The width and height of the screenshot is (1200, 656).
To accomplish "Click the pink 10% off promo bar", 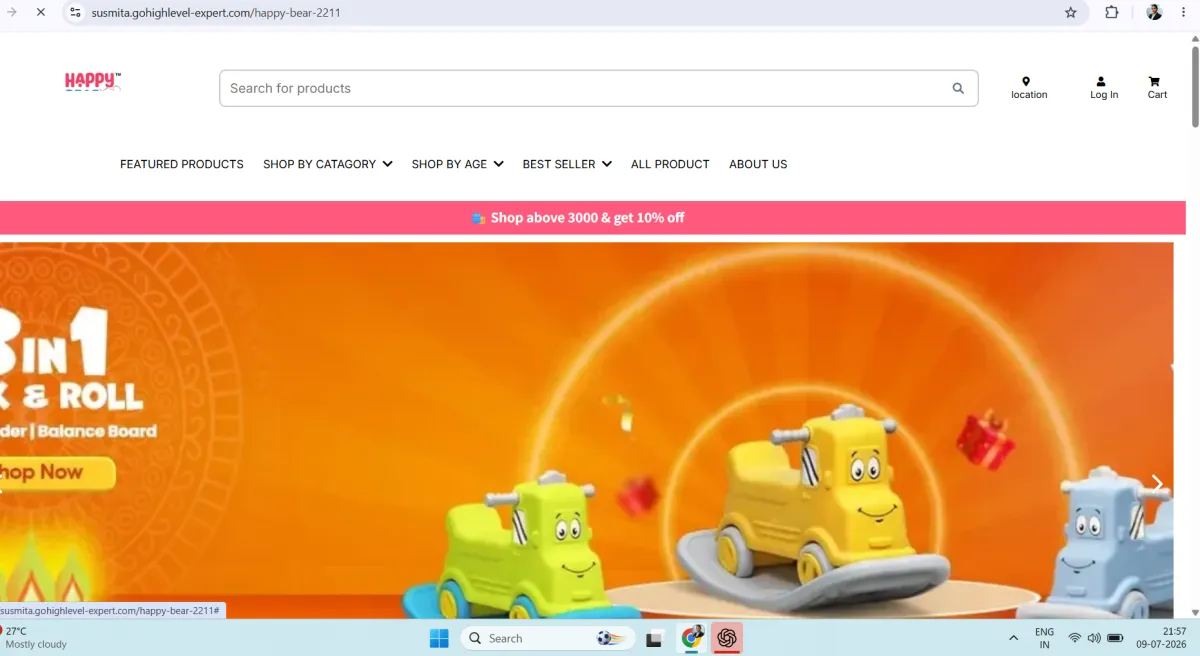I will (x=595, y=217).
